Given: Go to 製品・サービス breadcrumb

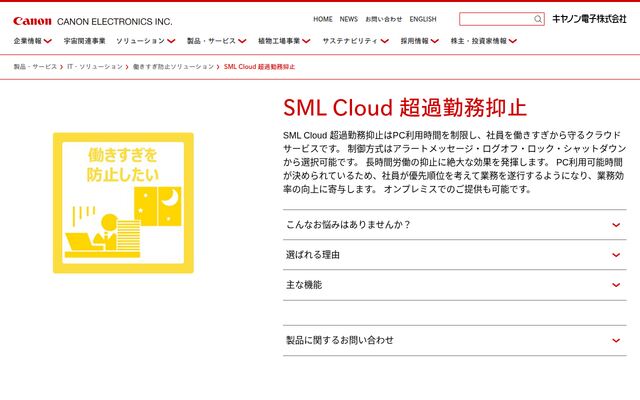Looking at the screenshot, I should pos(35,67).
